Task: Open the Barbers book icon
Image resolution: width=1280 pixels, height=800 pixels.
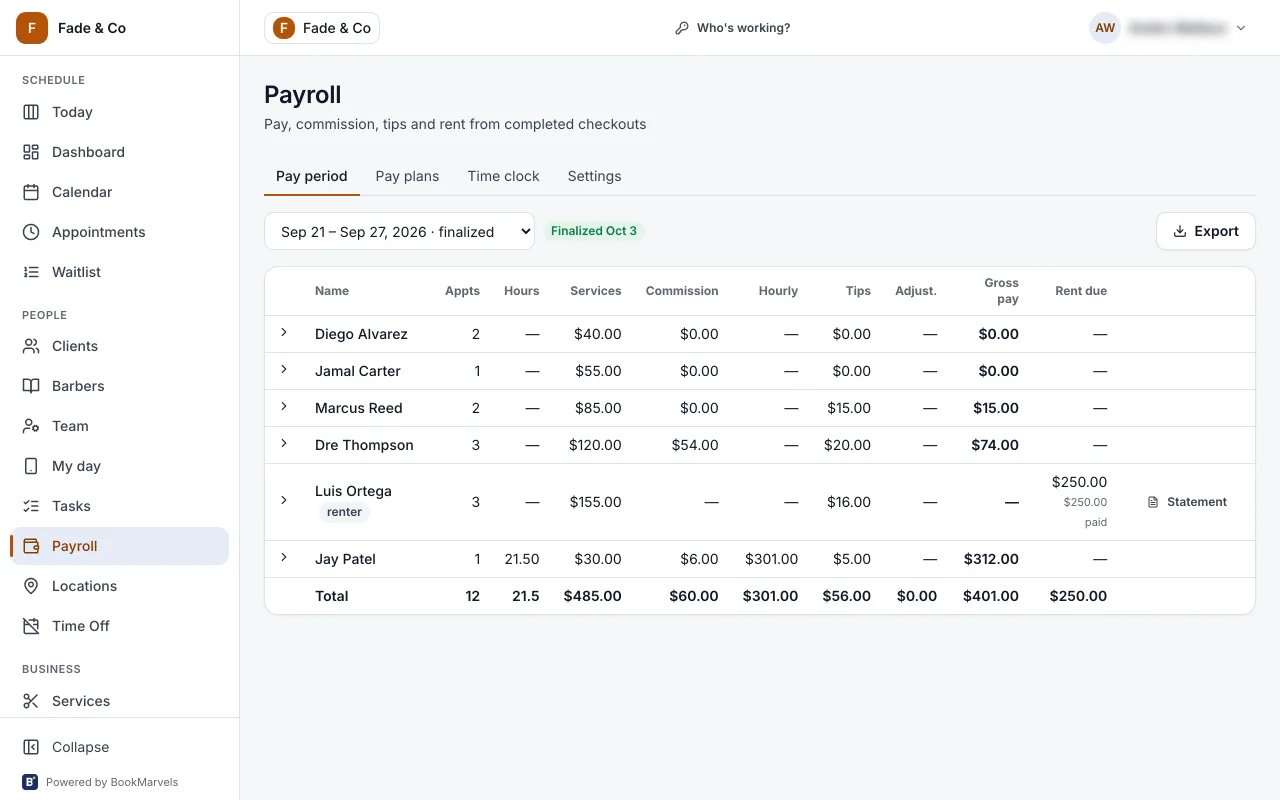Action: [31, 386]
